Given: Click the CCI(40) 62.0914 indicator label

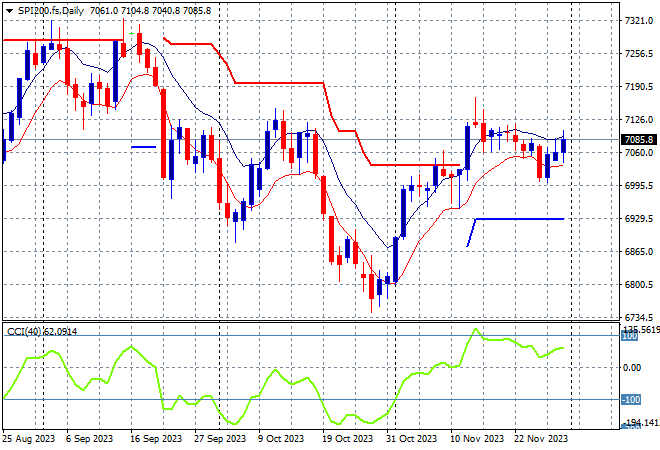Looking at the screenshot, I should [x=42, y=332].
